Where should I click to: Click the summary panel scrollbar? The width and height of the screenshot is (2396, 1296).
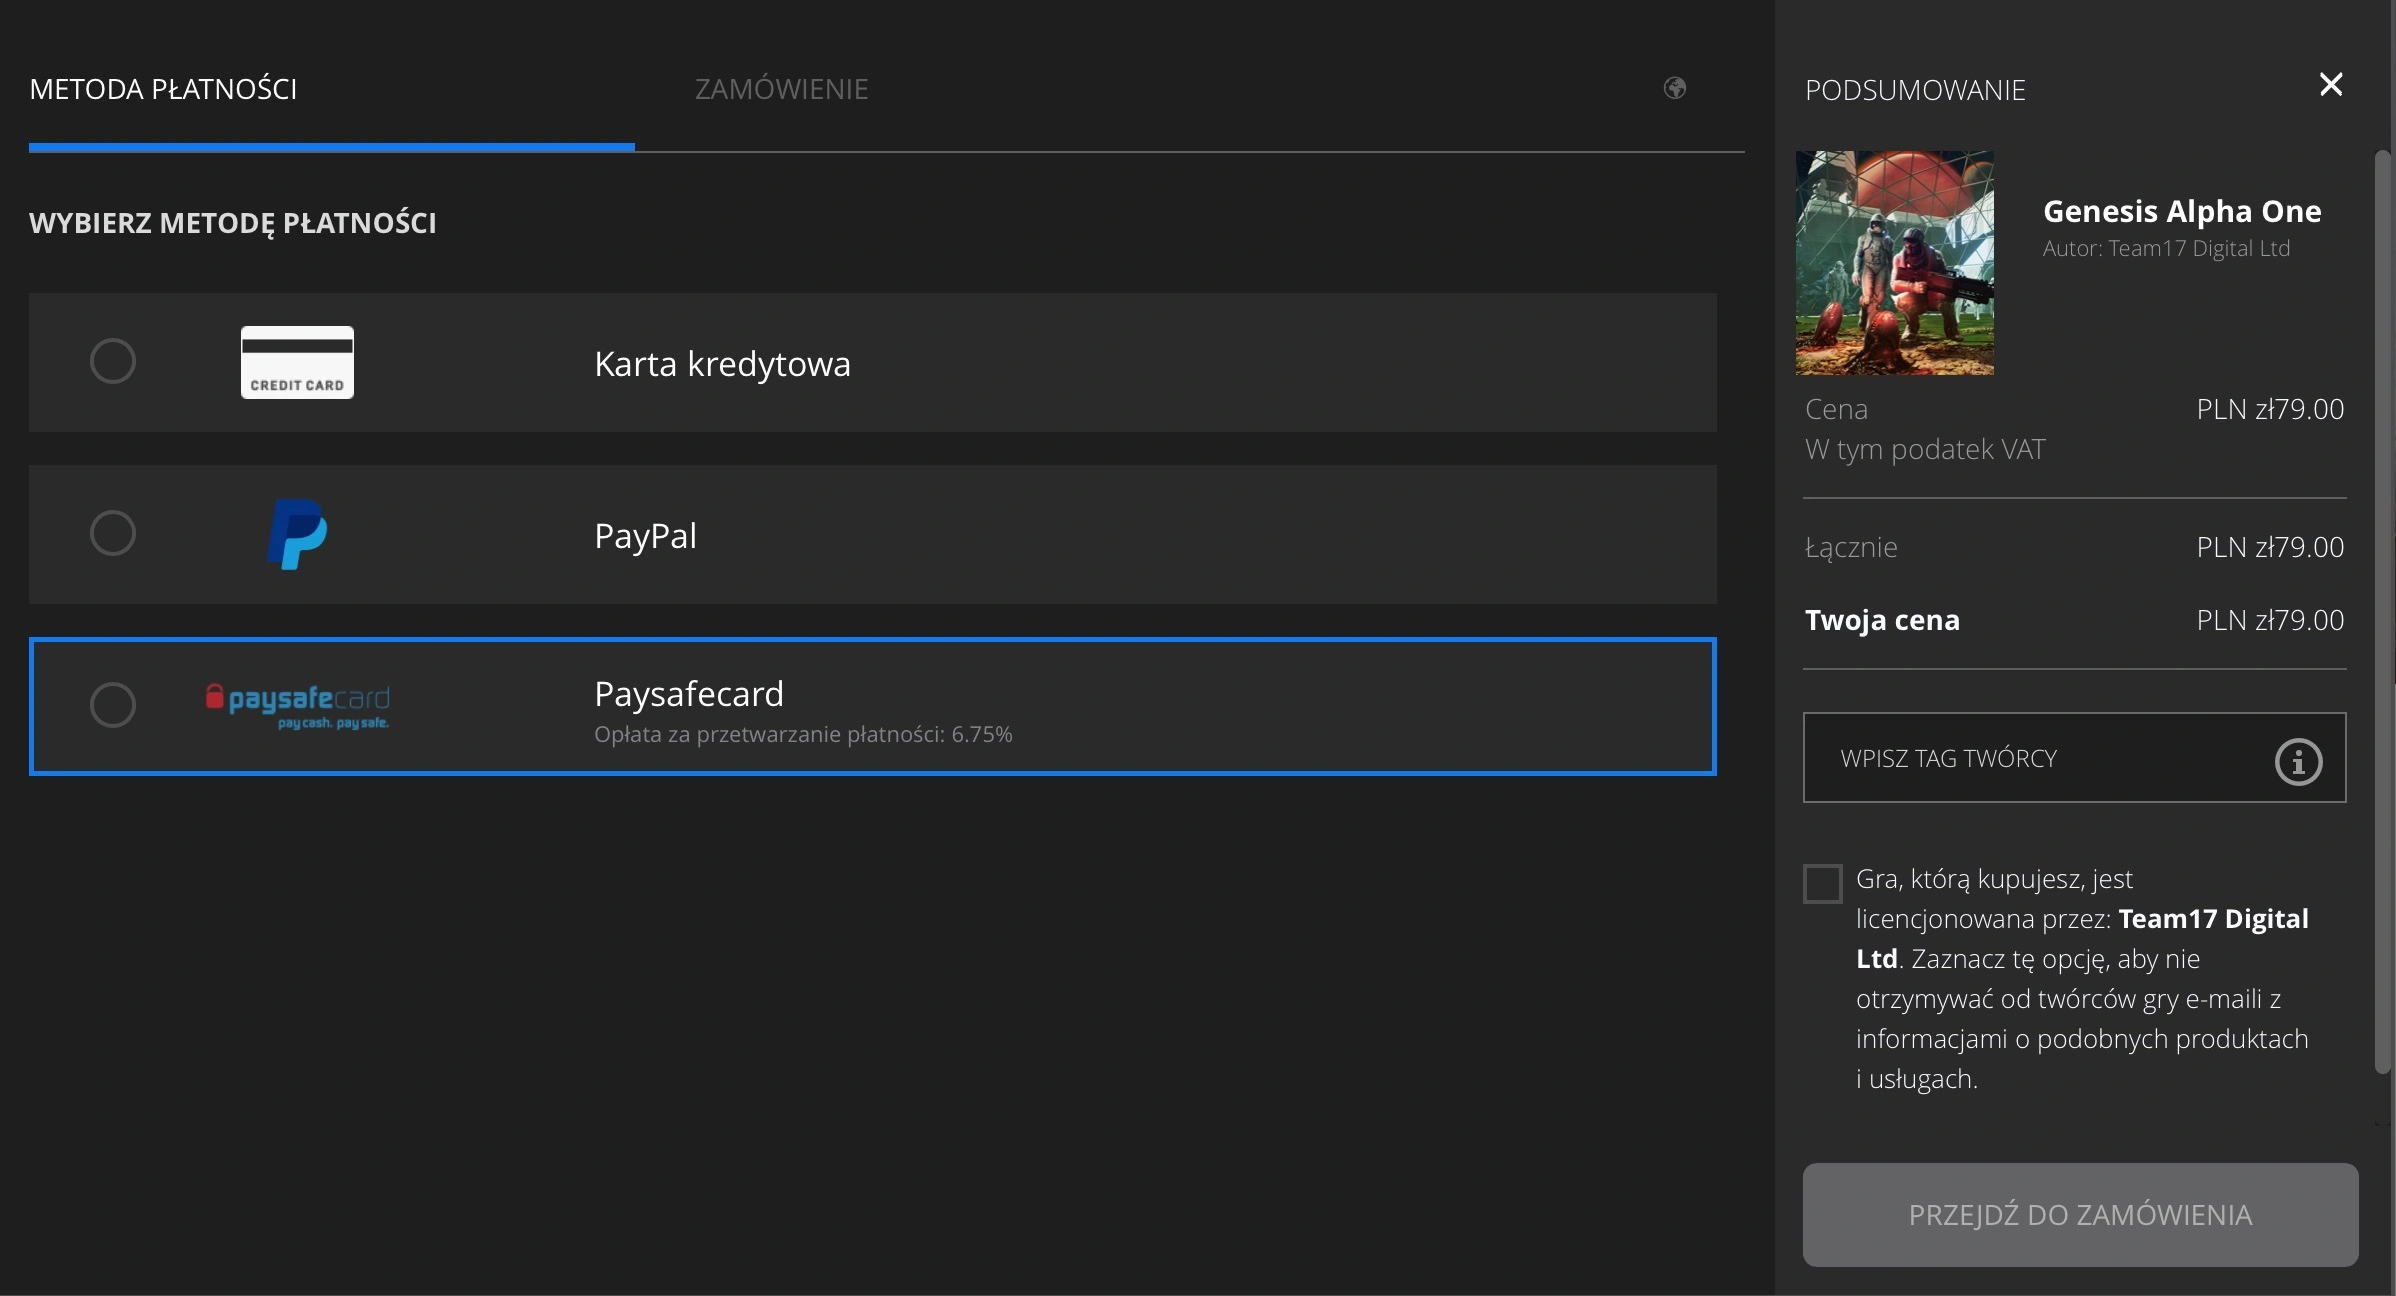pyautogui.click(x=2382, y=610)
